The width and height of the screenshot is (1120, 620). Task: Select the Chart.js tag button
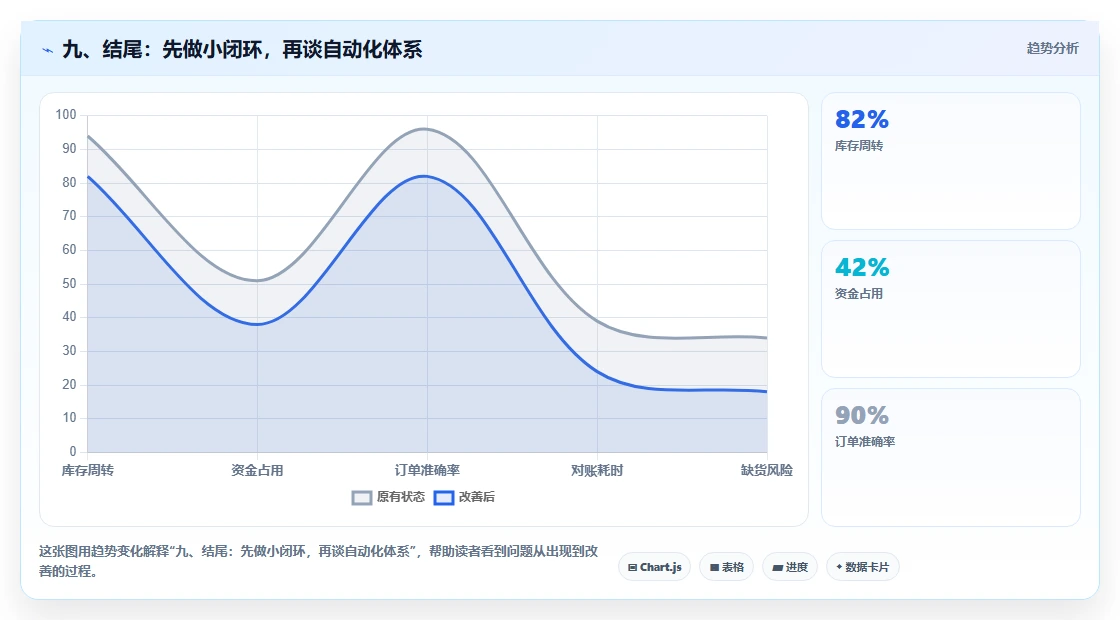tap(654, 567)
